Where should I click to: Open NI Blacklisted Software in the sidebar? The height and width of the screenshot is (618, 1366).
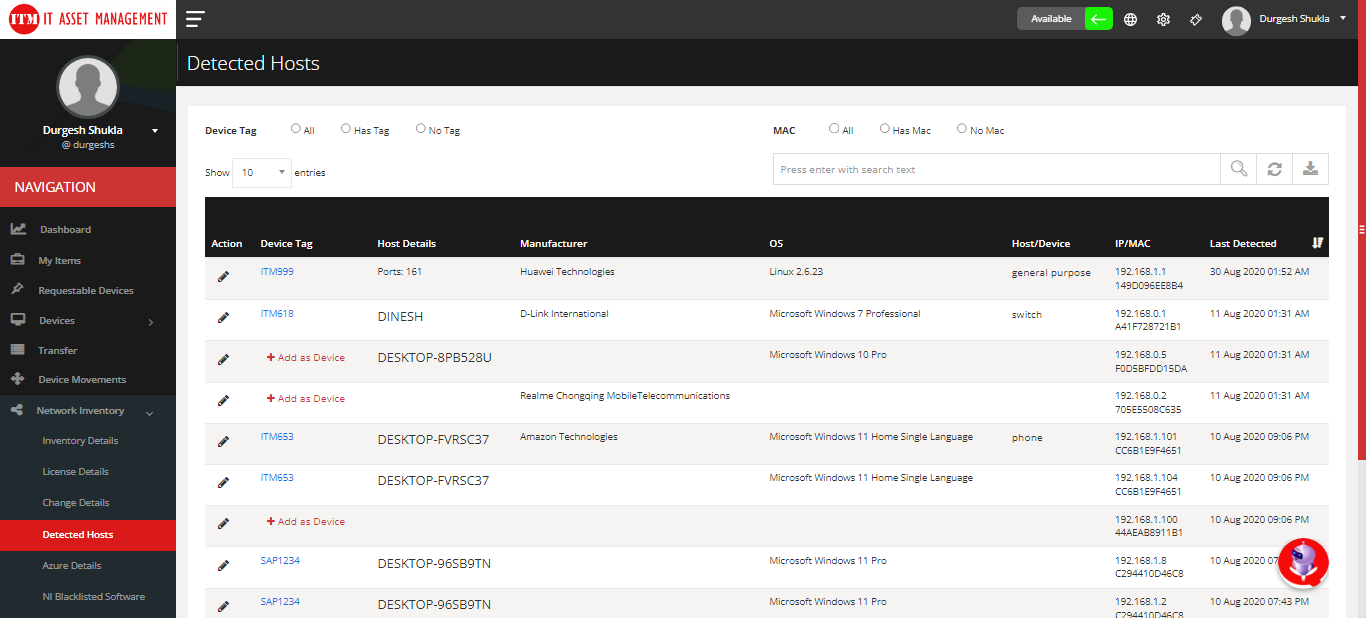[94, 597]
